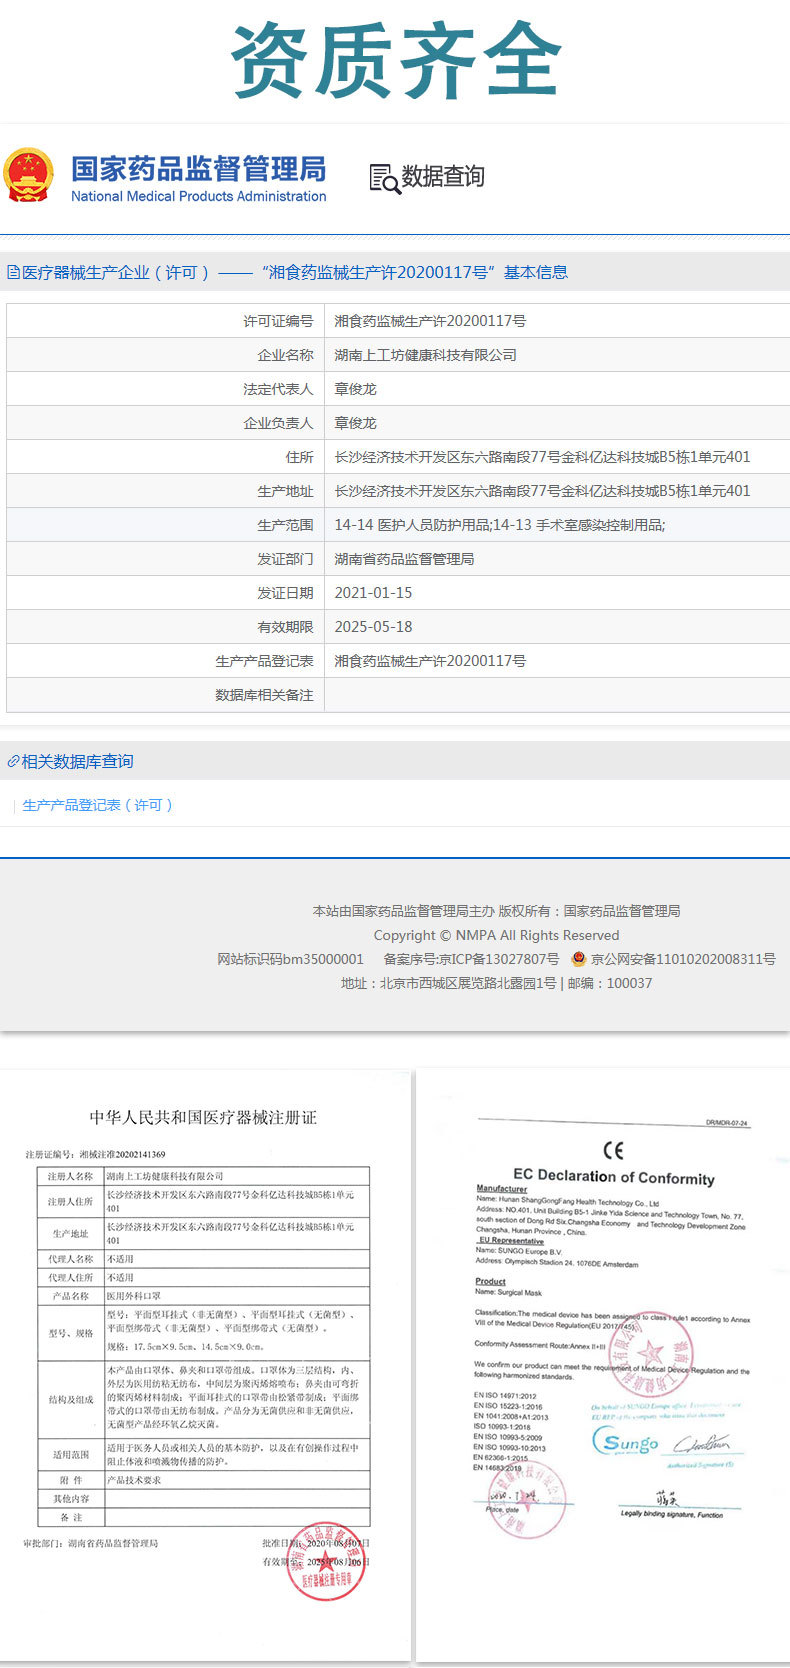Image resolution: width=790 pixels, height=1668 pixels.
Task: Click the 数据查询 heading text
Action: point(443,177)
